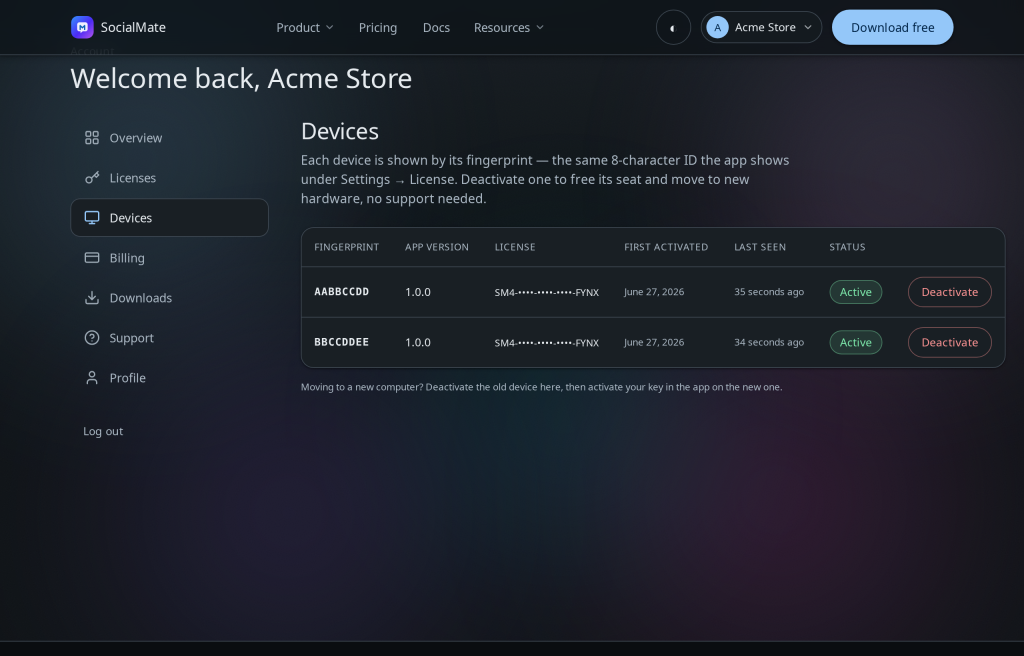
Task: Click the 'Moving to a new computer?' note
Action: coord(541,387)
